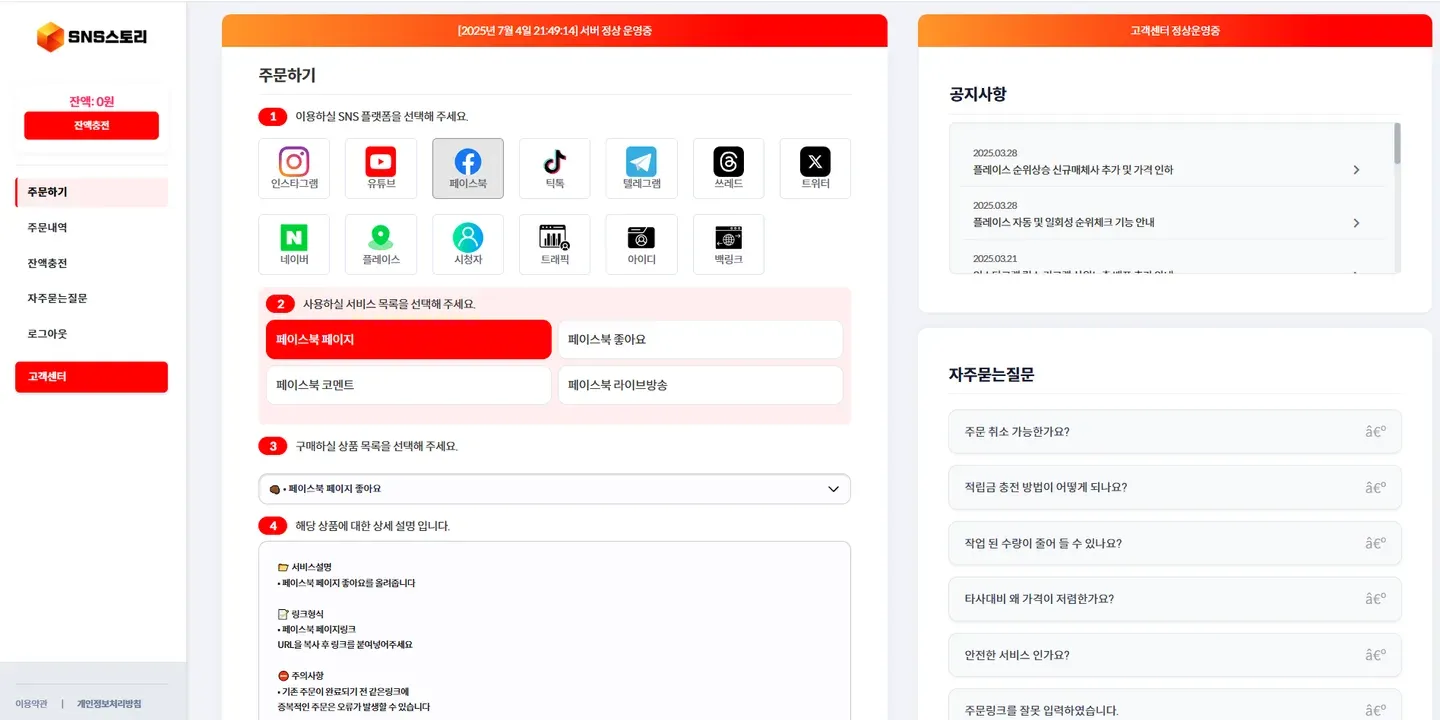This screenshot has height=720, width=1440.
Task: Select the Instagram (인스타그램) platform icon
Action: (294, 168)
